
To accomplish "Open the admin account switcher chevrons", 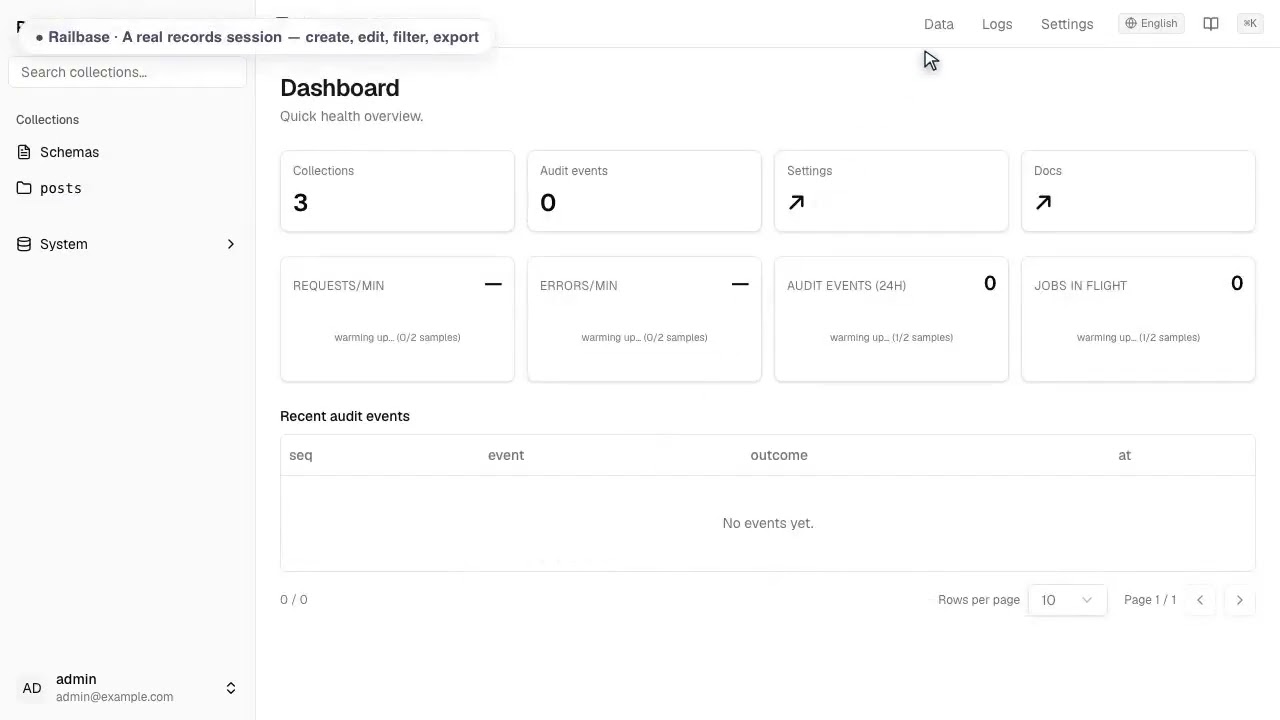I will (231, 688).
